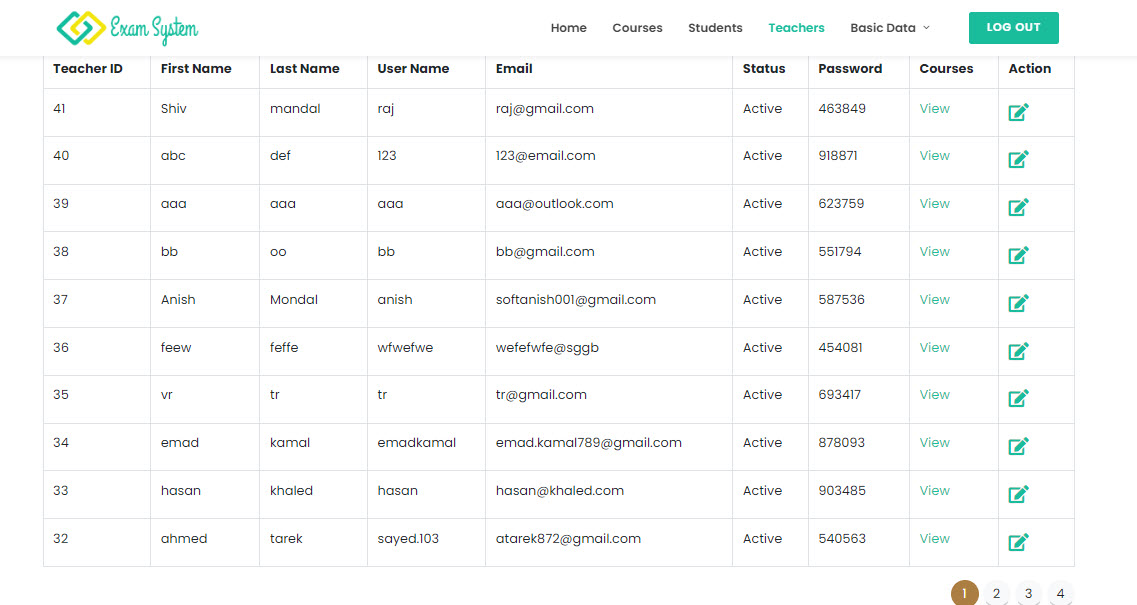The height and width of the screenshot is (605, 1137).
Task: Edit ahmed tarek's teacher entry
Action: (1018, 542)
